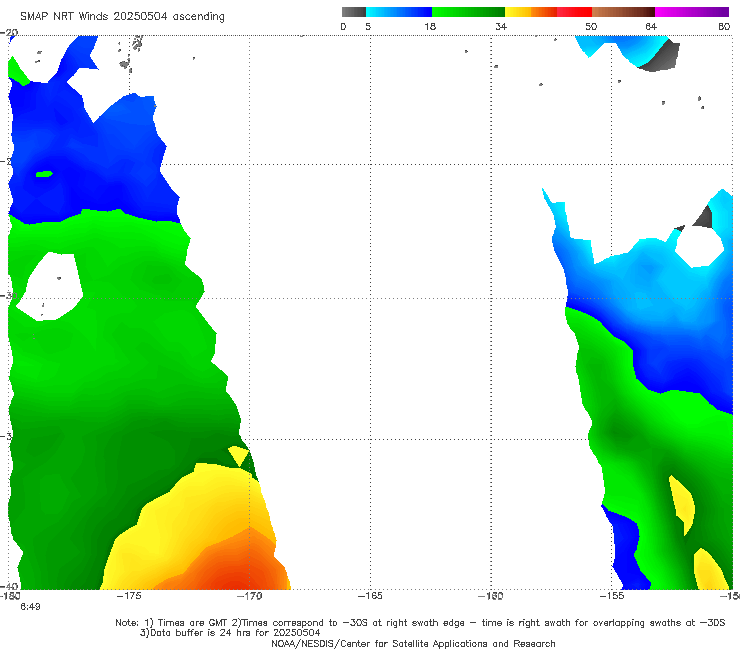Click the color bar label '50'
This screenshot has height=650, width=740.
click(x=591, y=27)
